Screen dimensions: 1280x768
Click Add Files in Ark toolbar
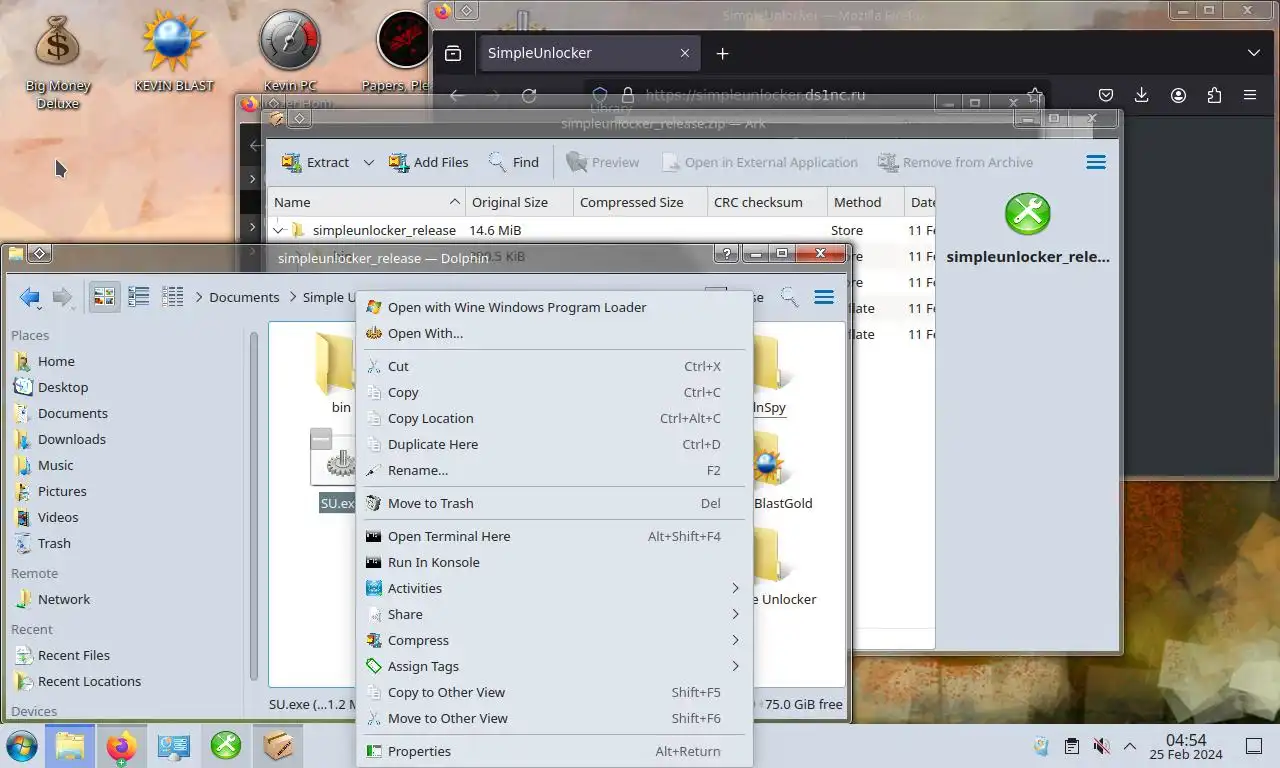click(428, 162)
